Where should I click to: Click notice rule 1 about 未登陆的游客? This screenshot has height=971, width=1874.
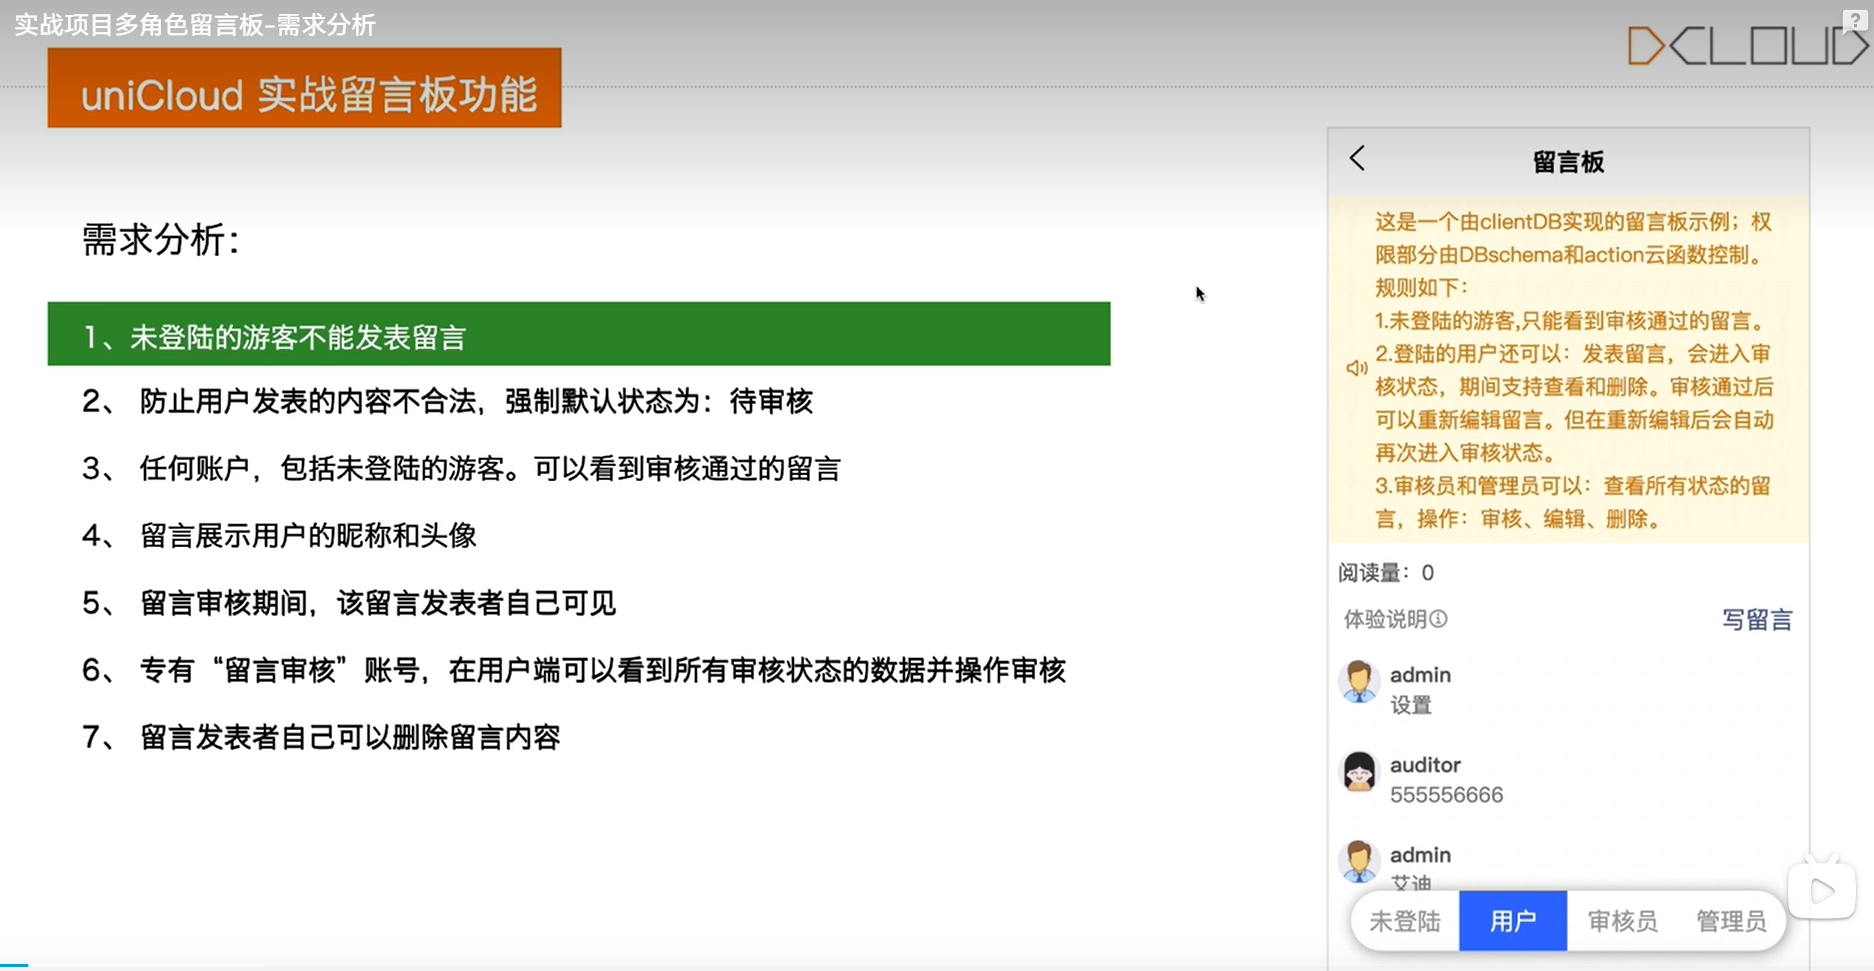1570,321
